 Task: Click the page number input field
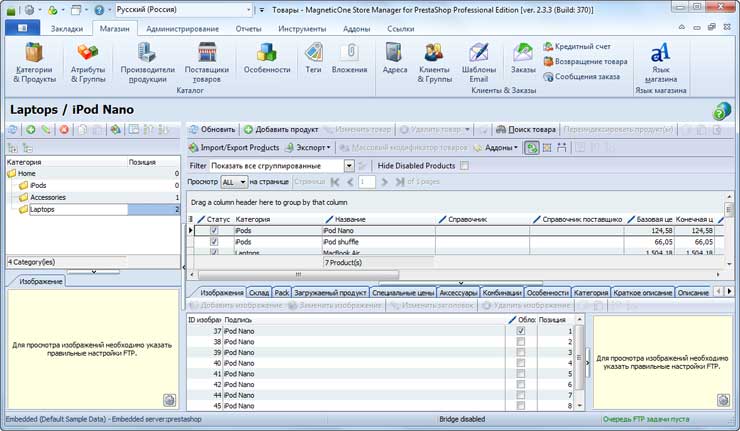[x=367, y=182]
